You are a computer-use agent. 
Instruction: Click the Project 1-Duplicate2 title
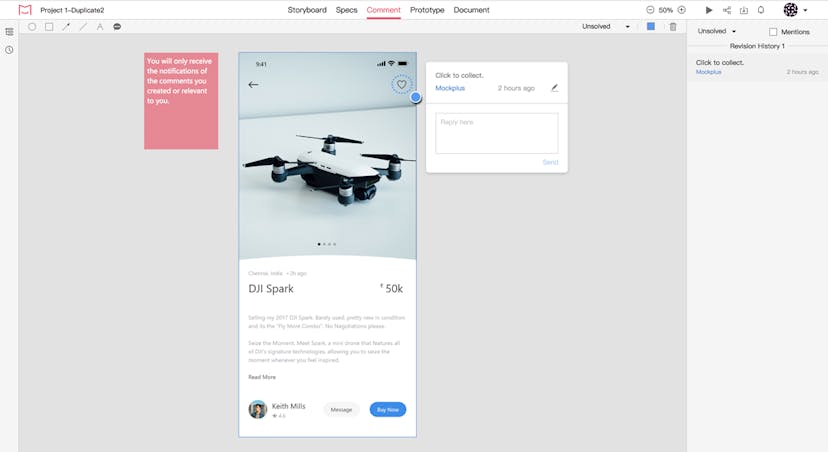click(72, 10)
